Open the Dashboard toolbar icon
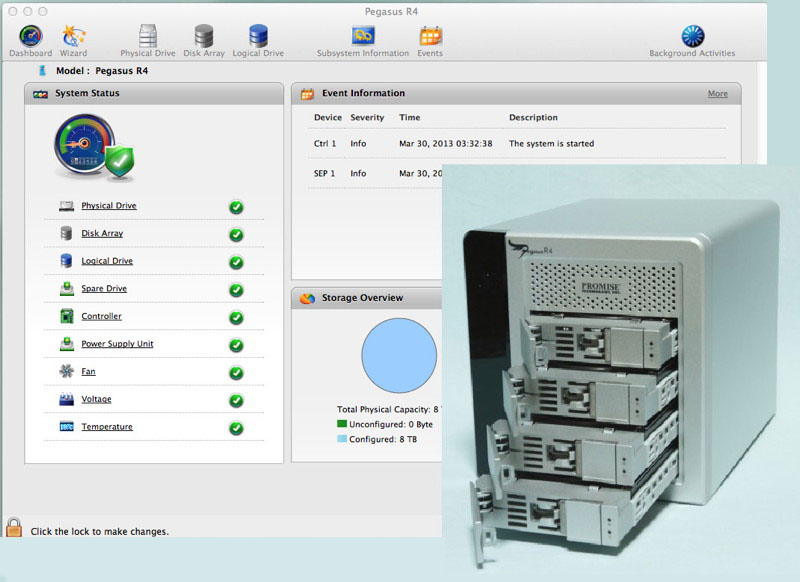800x582 pixels. pyautogui.click(x=31, y=37)
